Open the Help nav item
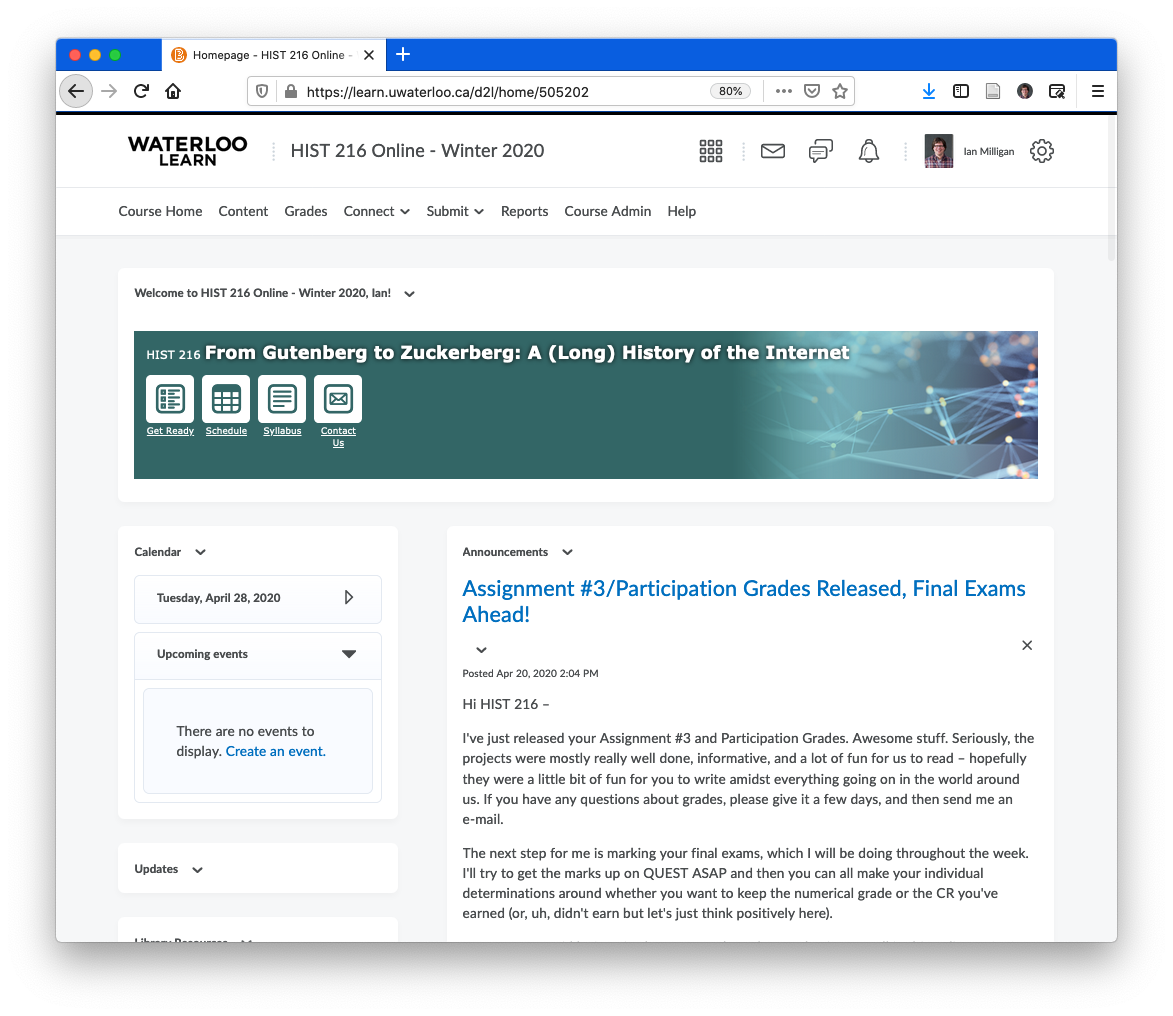Viewport: 1173px width, 1016px height. [682, 212]
